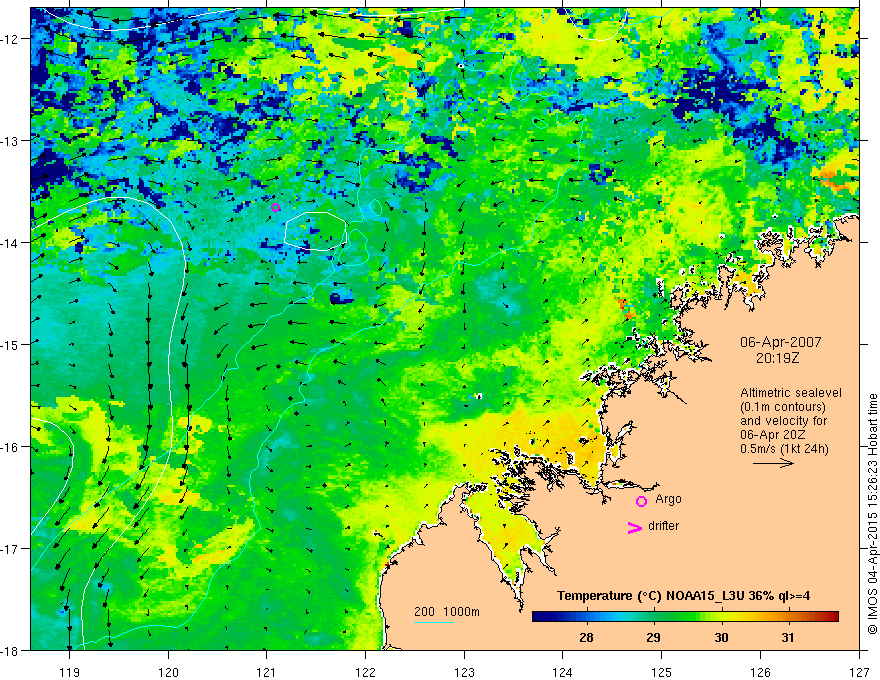
Task: Click latitude axis label -17
Action: [x=11, y=549]
